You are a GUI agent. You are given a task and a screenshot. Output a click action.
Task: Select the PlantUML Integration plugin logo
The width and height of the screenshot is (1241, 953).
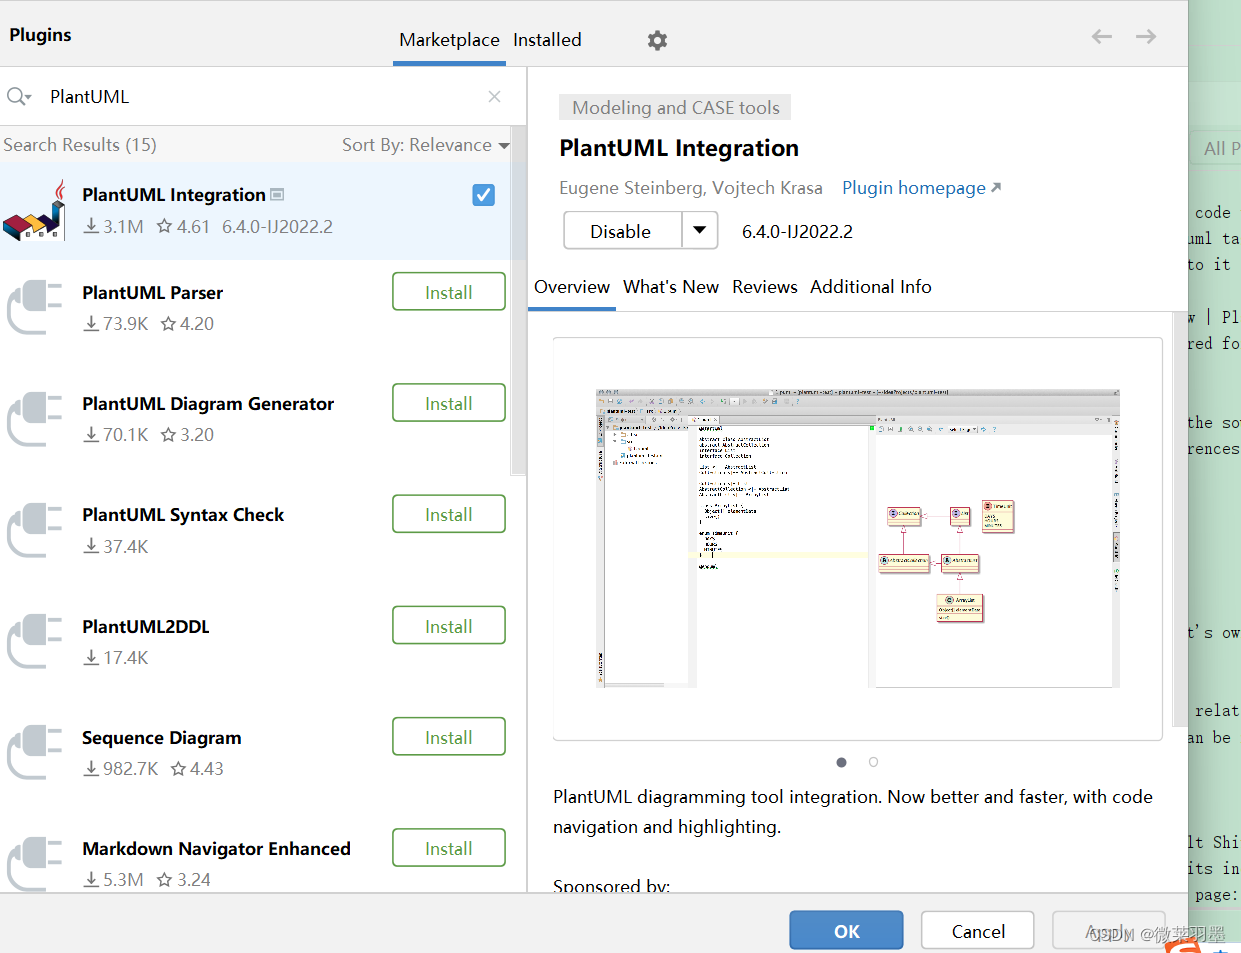[35, 211]
